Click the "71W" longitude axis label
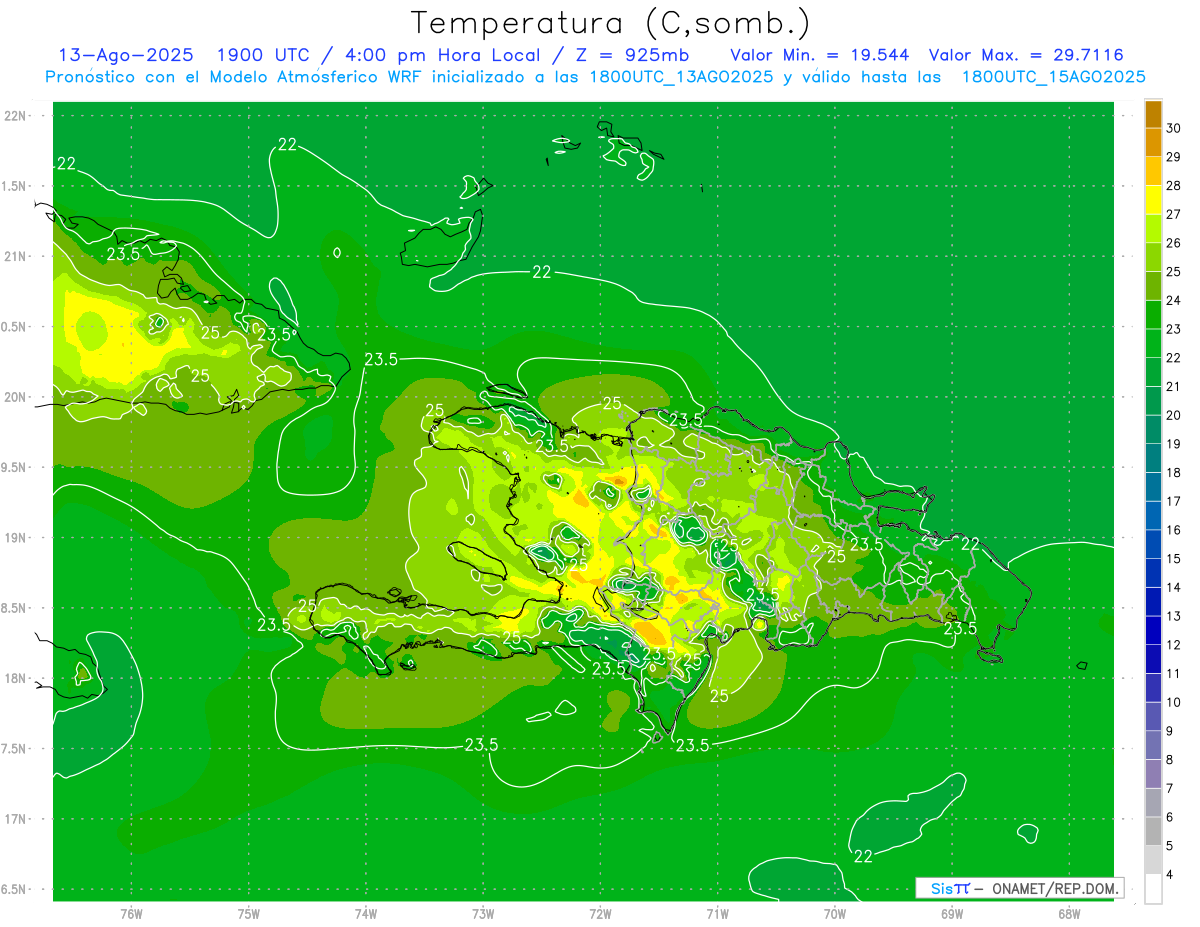Viewport: 1200px width, 927px height. point(717,913)
